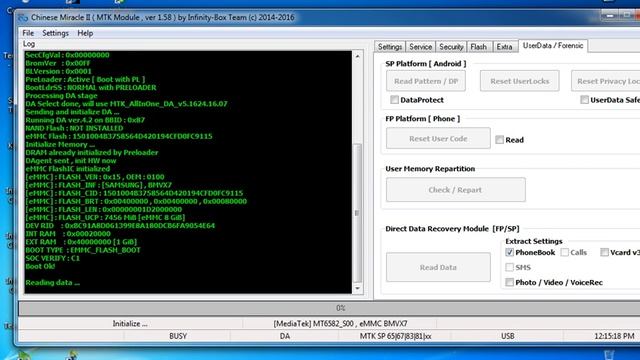Click the 'DAgent sent, init HW now' line
Viewport: 640px width, 360px height.
point(71,160)
